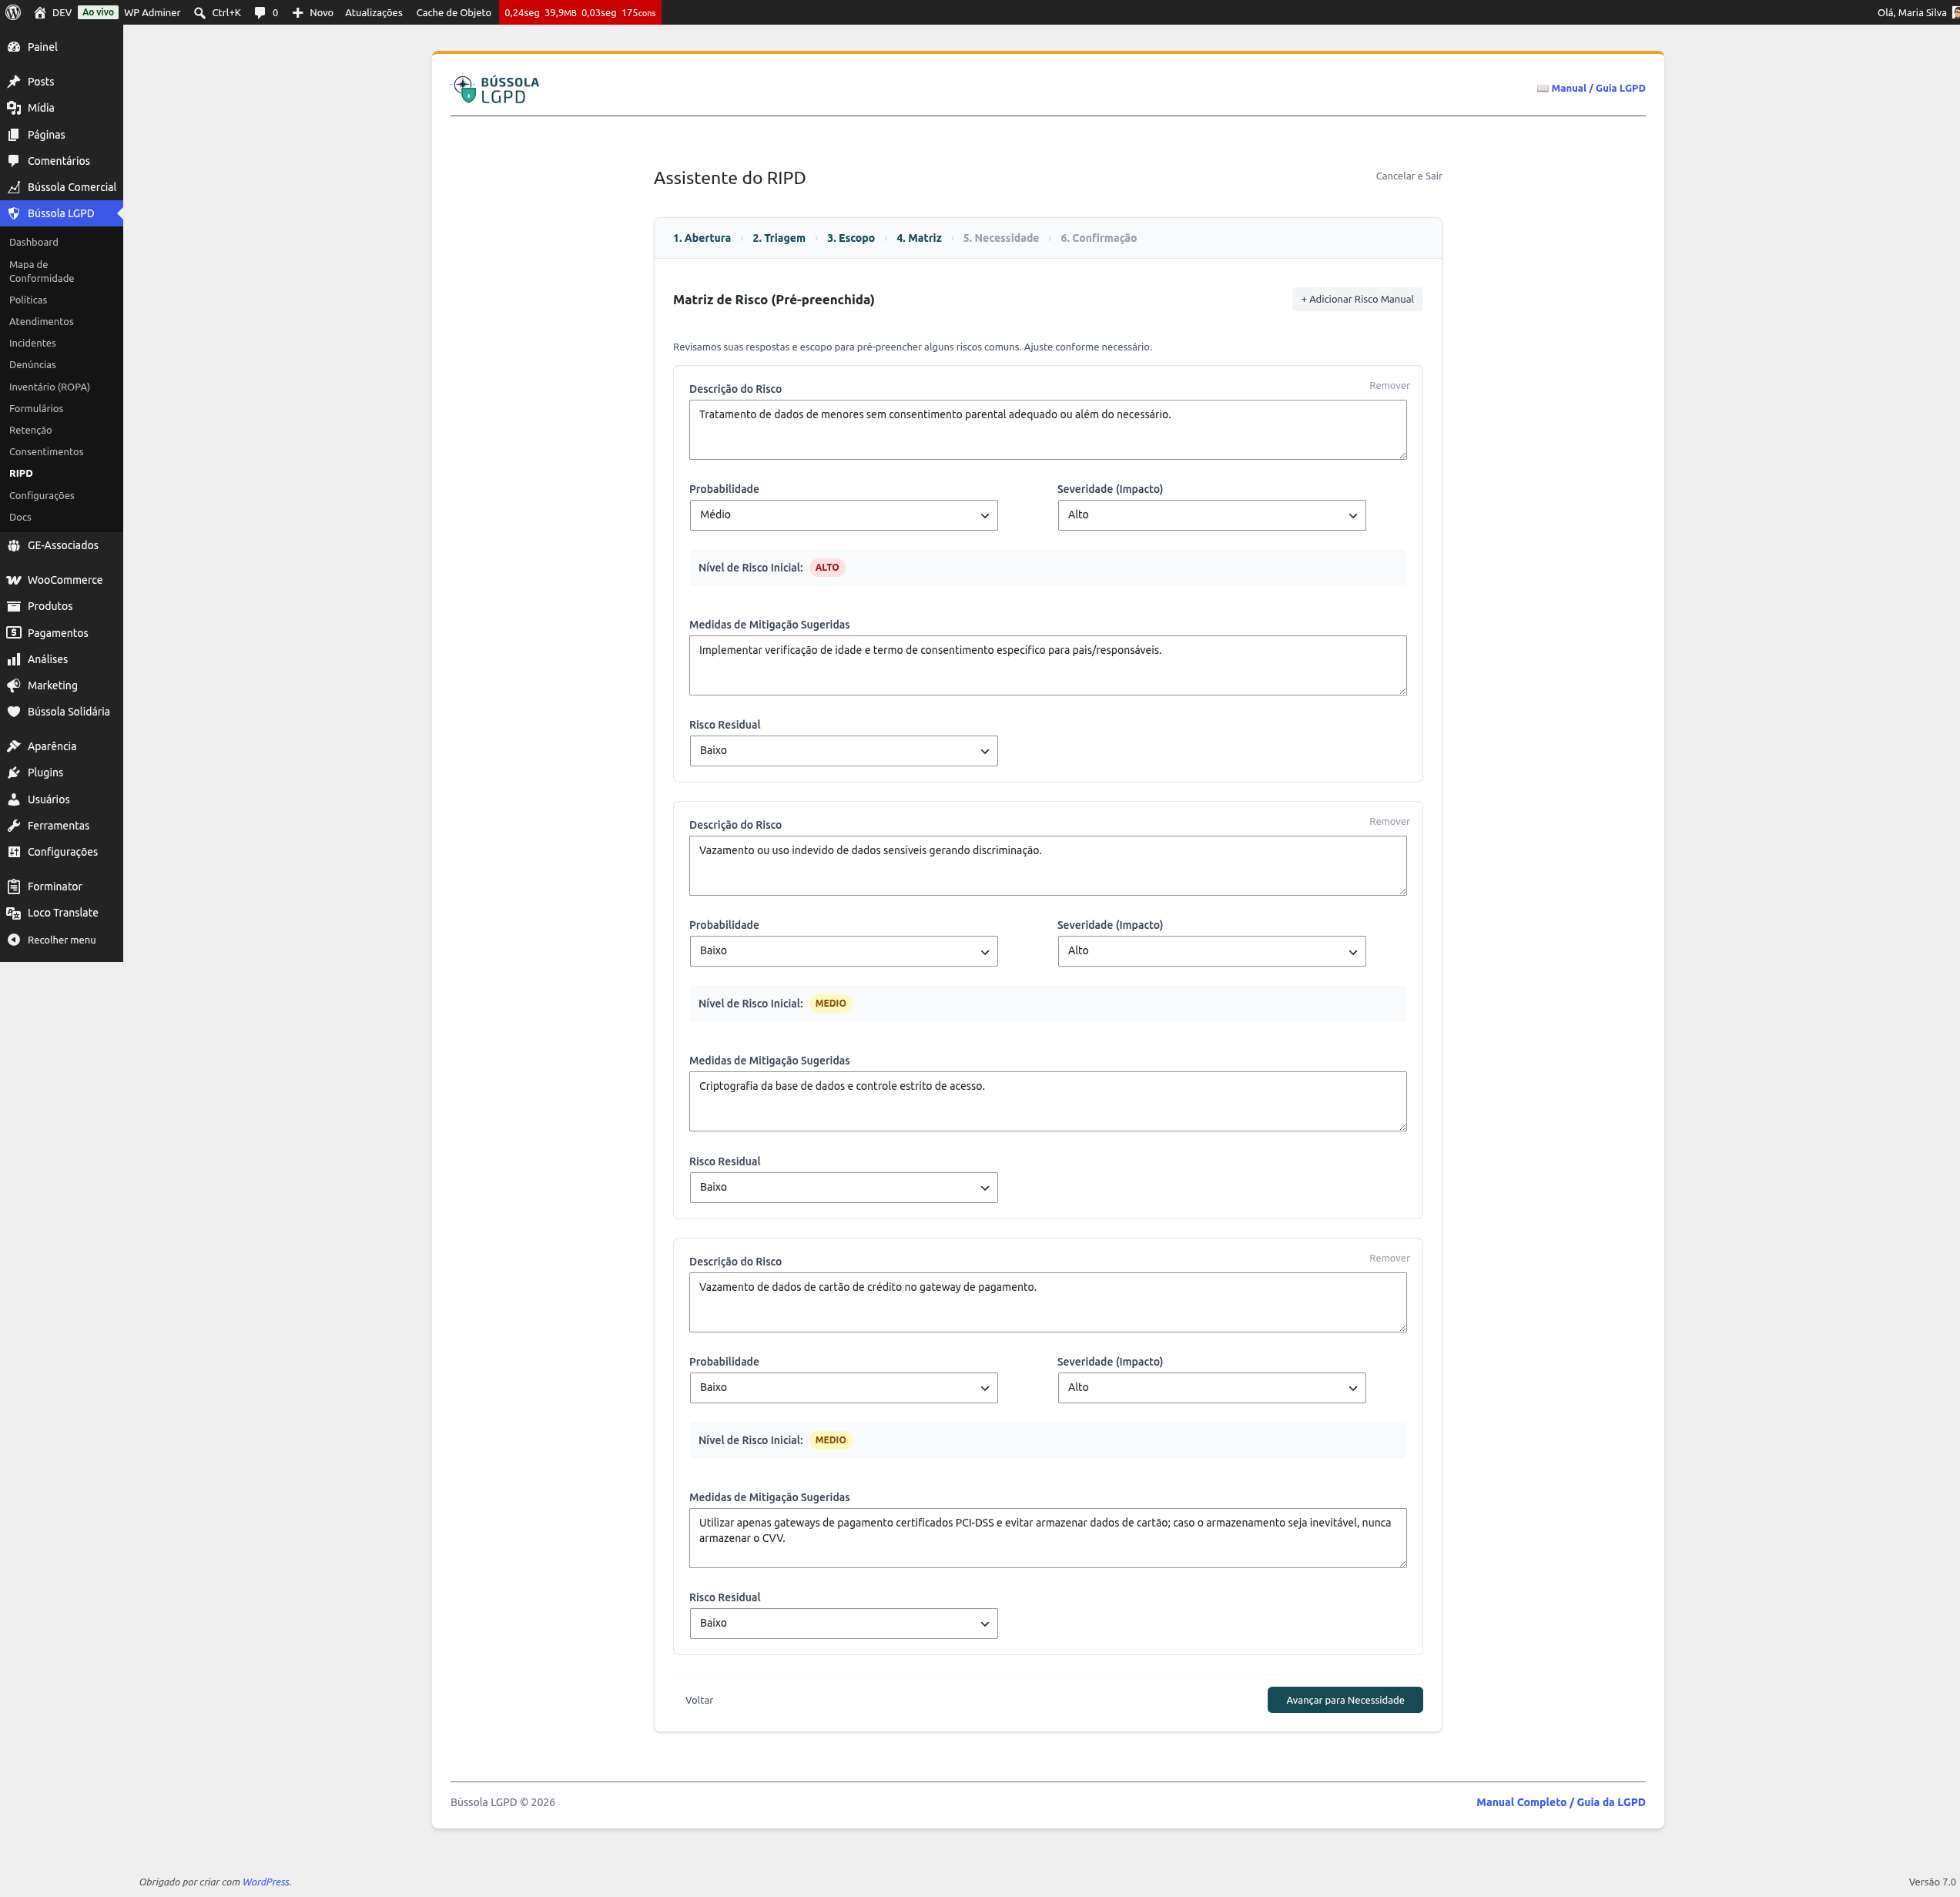Edit mitigation text about Criptografia
Screen dimensions: 1960x1897
click(1047, 1102)
